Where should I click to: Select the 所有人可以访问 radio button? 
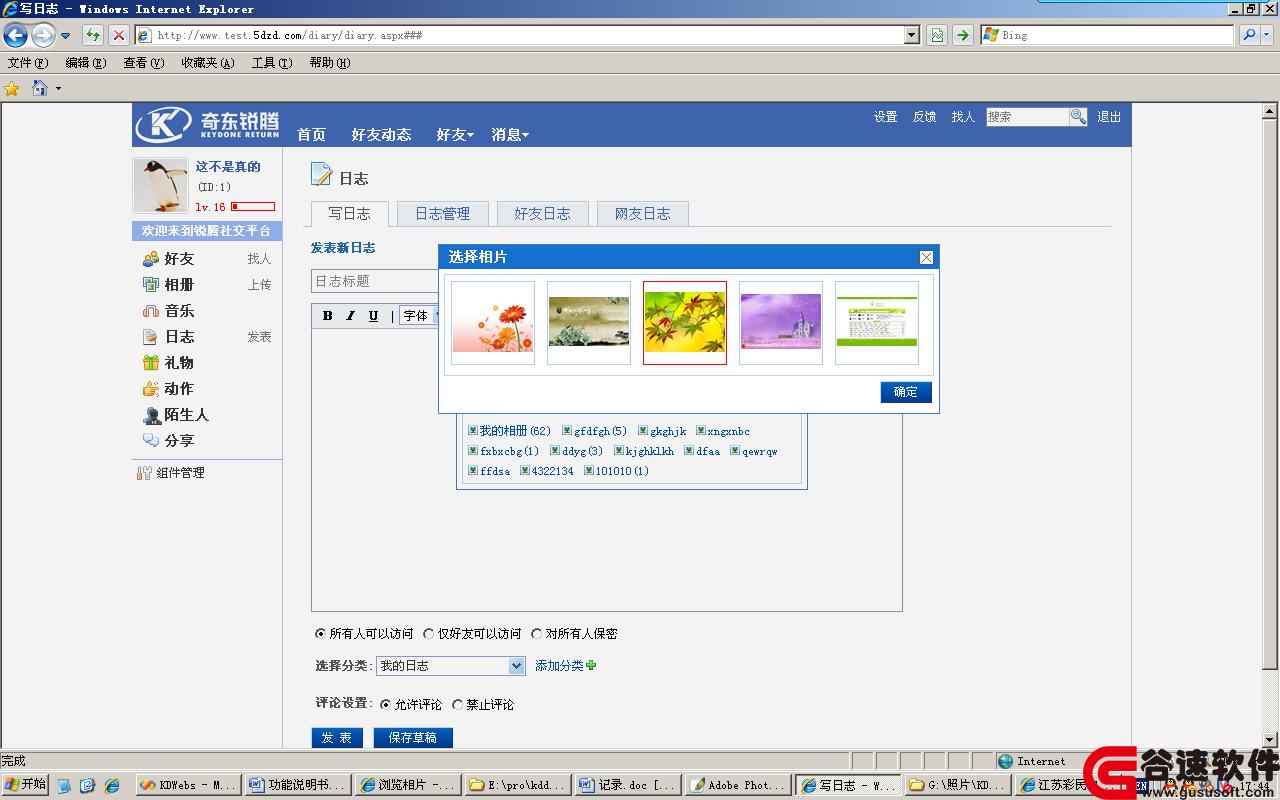[x=320, y=633]
